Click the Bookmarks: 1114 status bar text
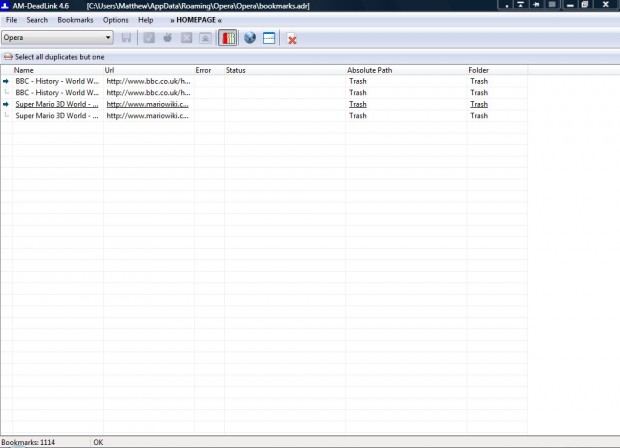This screenshot has width=620, height=448. pyautogui.click(x=28, y=442)
